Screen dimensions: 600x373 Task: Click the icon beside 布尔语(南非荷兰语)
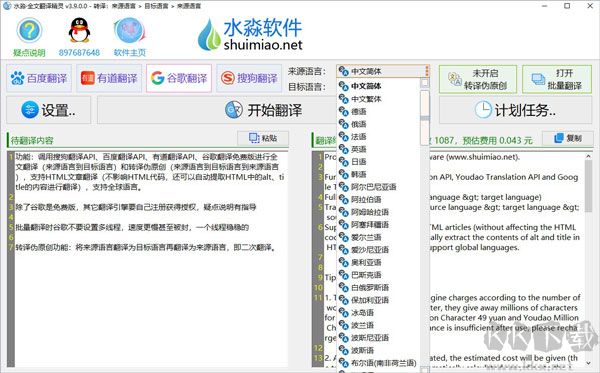344,363
